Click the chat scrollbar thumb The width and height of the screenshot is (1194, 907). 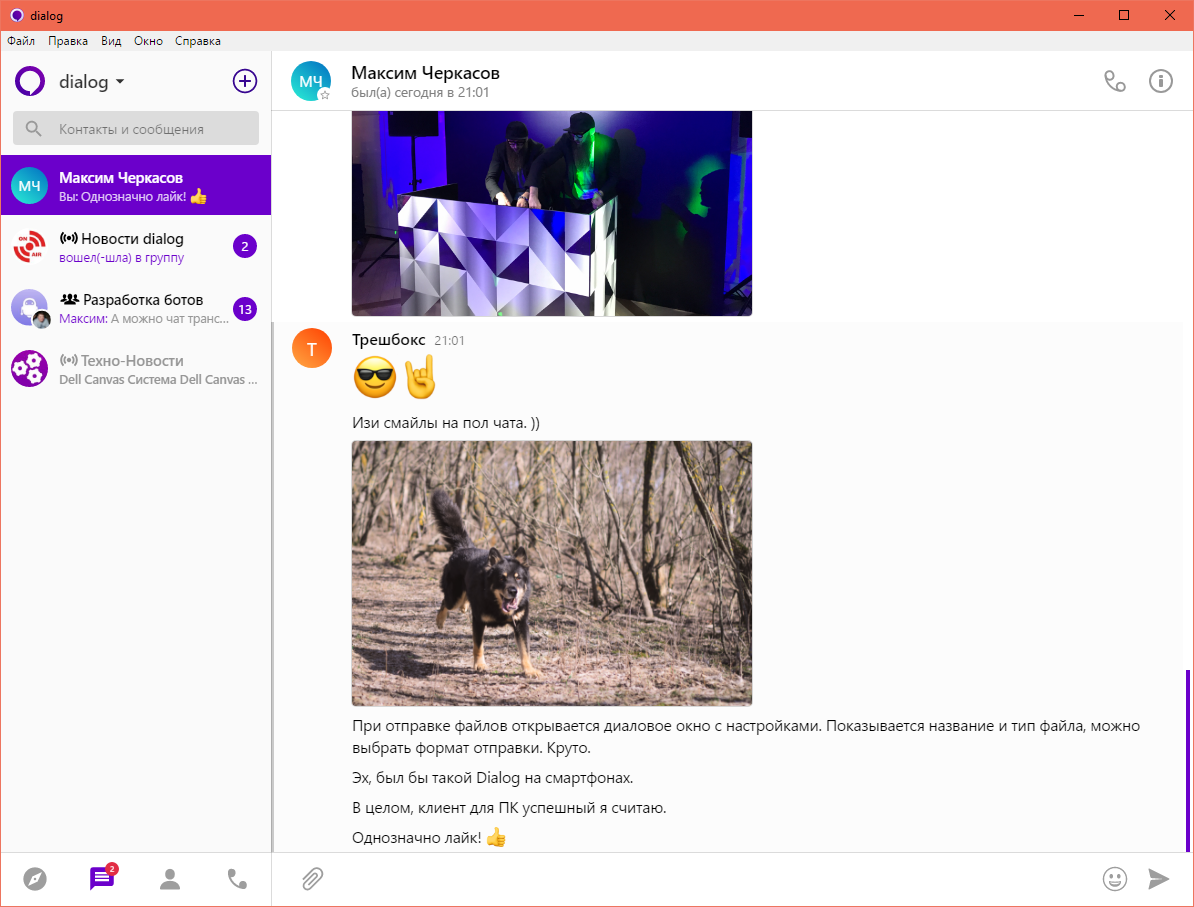coord(1189,760)
